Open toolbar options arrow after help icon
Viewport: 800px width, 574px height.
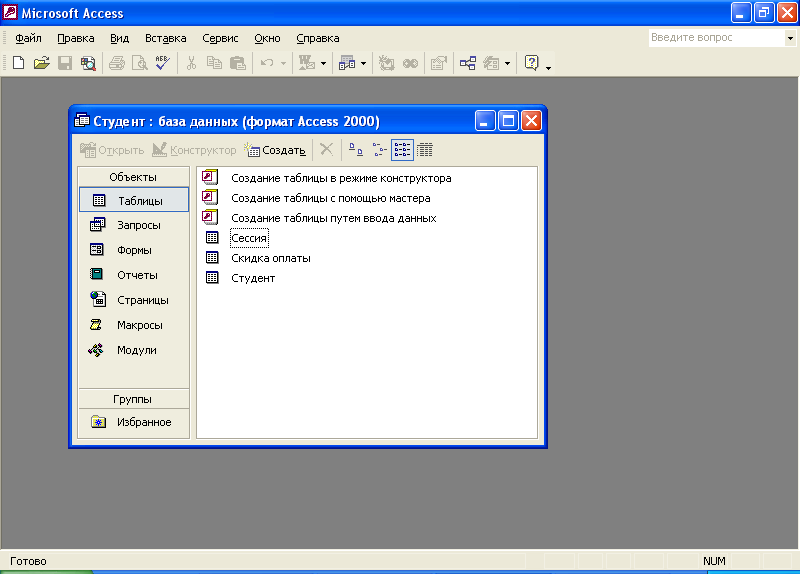tap(548, 66)
